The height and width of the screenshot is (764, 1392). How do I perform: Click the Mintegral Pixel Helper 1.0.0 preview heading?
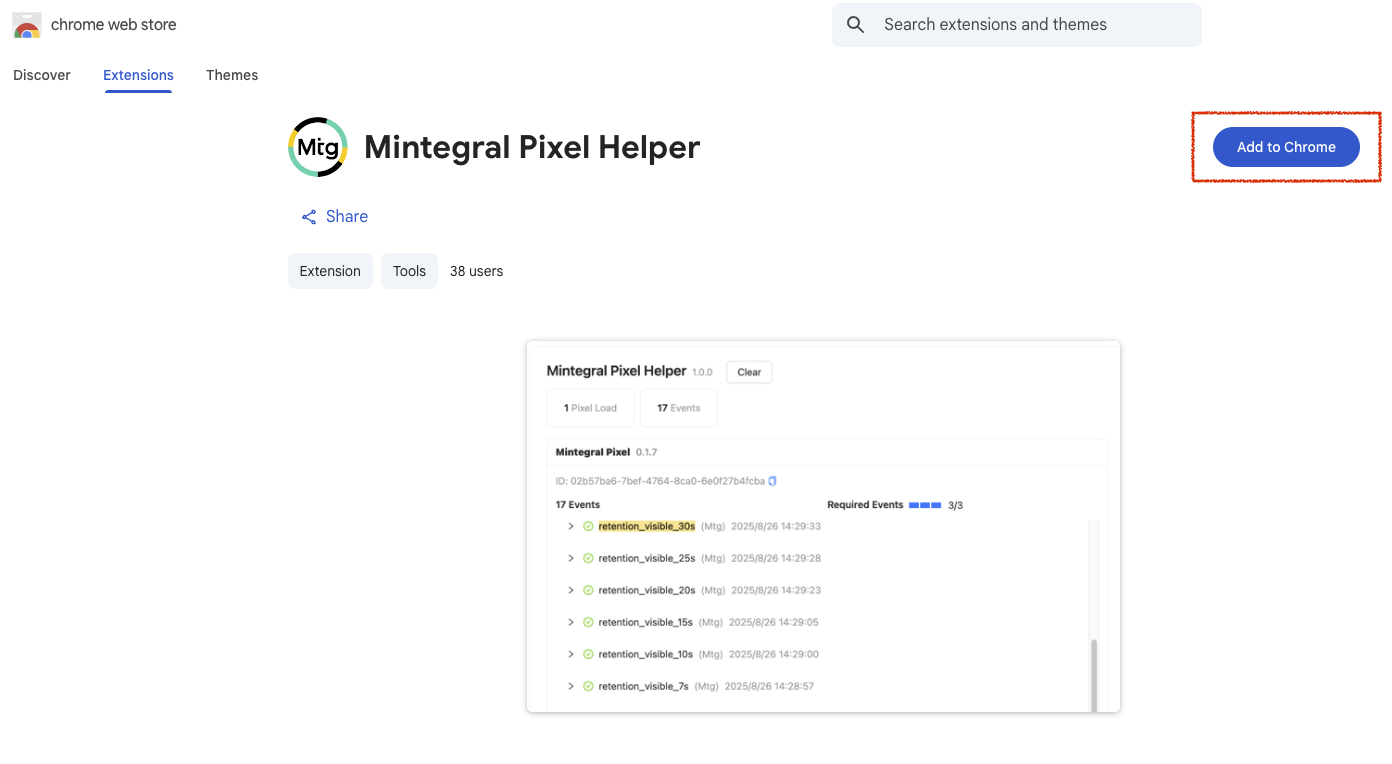coord(630,371)
